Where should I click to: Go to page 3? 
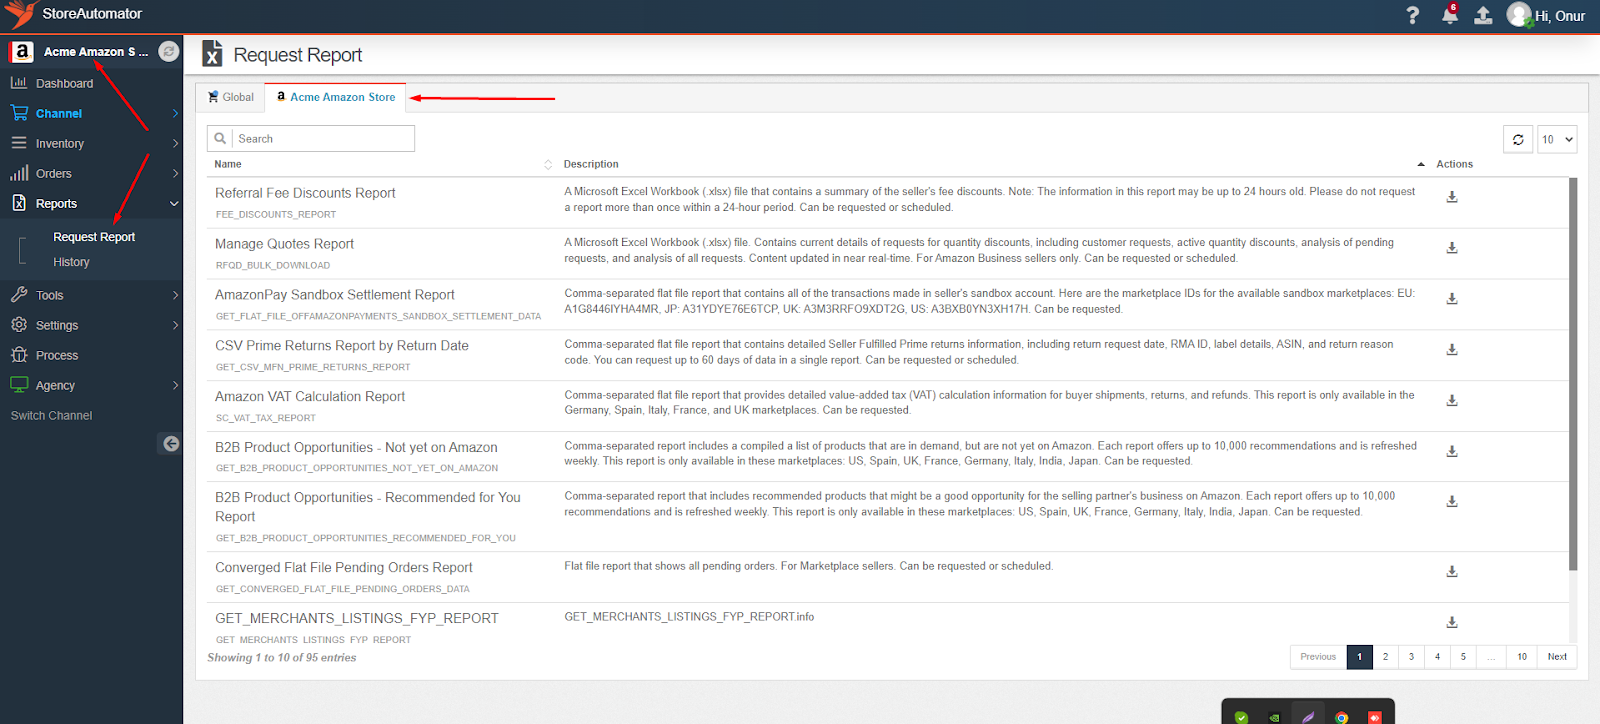coord(1411,657)
